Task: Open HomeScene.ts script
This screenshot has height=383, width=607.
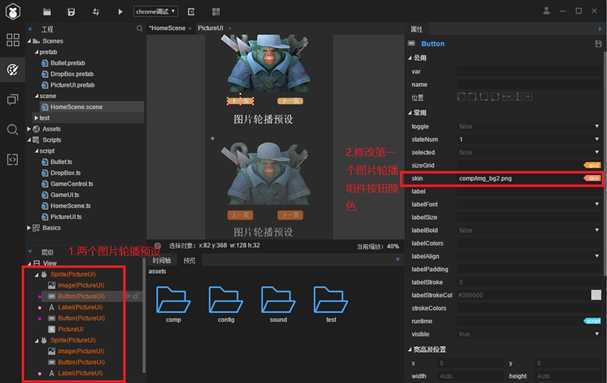Action: [70, 206]
